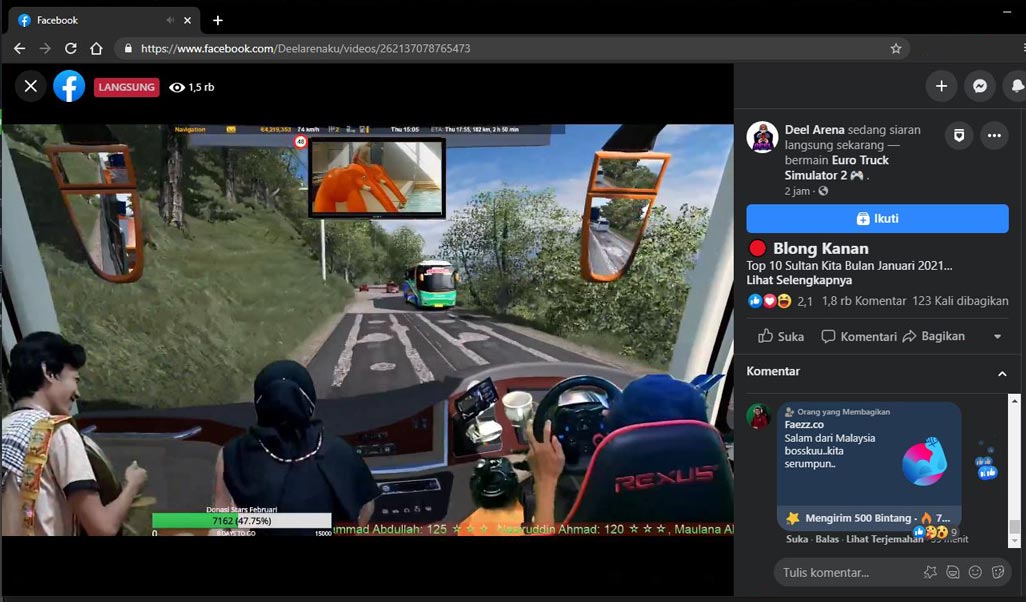The height and width of the screenshot is (602, 1026).
Task: Open notifications bell
Action: coord(1017,86)
